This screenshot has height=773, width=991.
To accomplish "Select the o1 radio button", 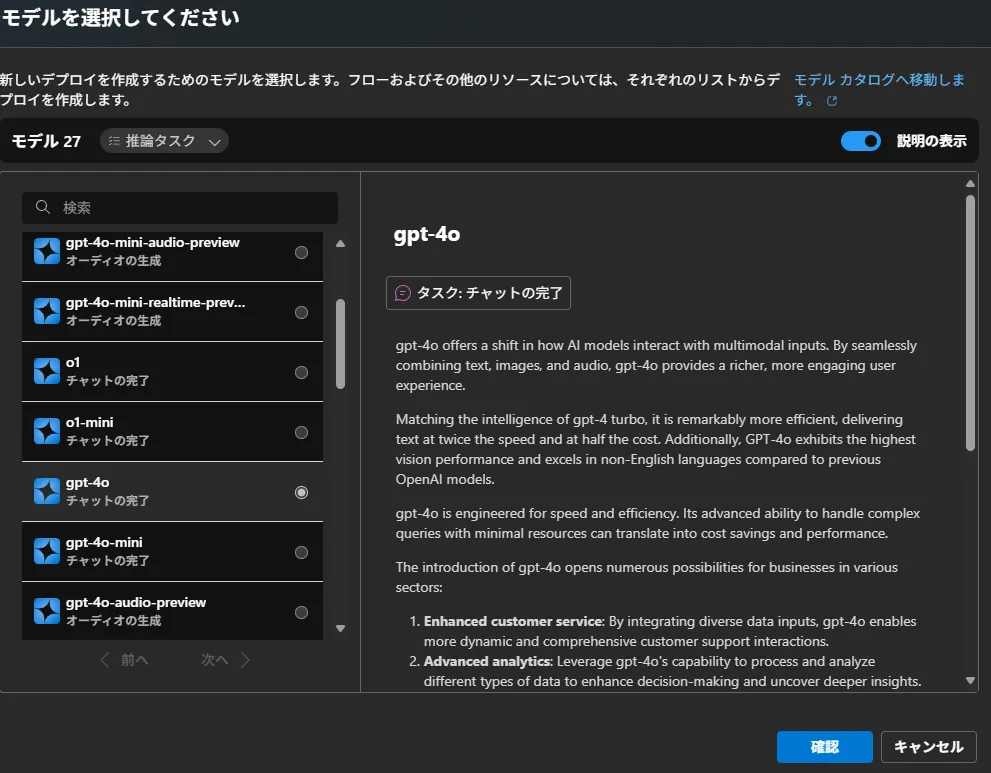I will tap(301, 373).
